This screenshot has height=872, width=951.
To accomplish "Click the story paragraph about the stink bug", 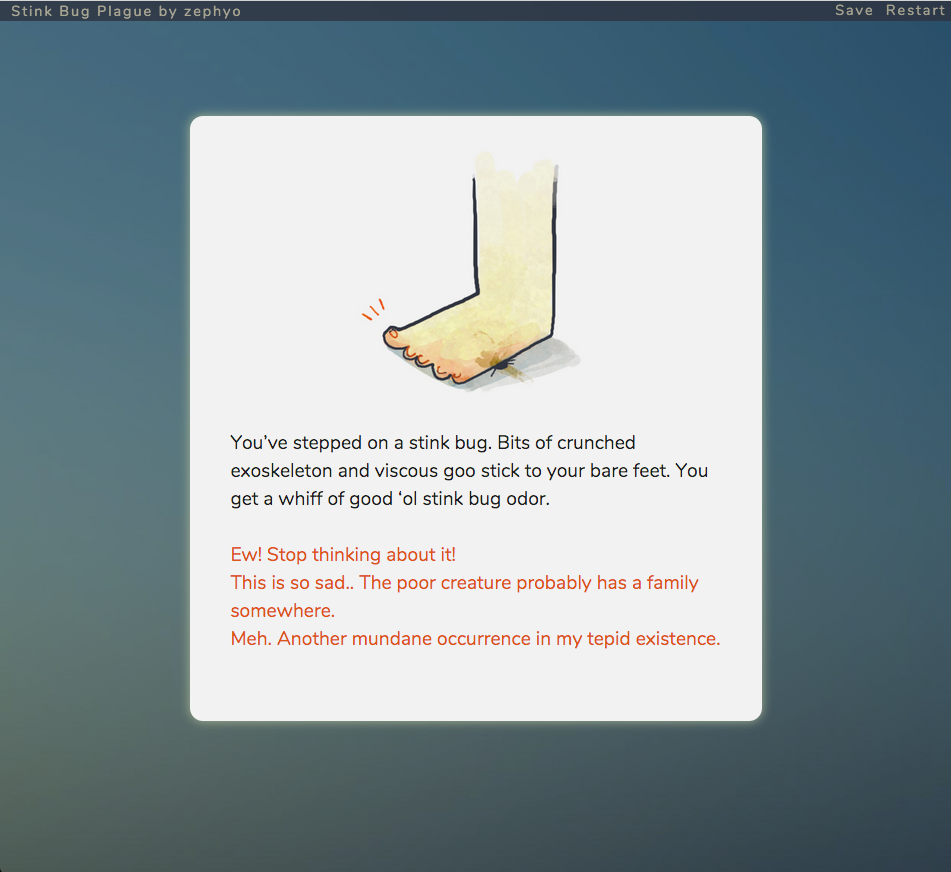I will coord(470,470).
